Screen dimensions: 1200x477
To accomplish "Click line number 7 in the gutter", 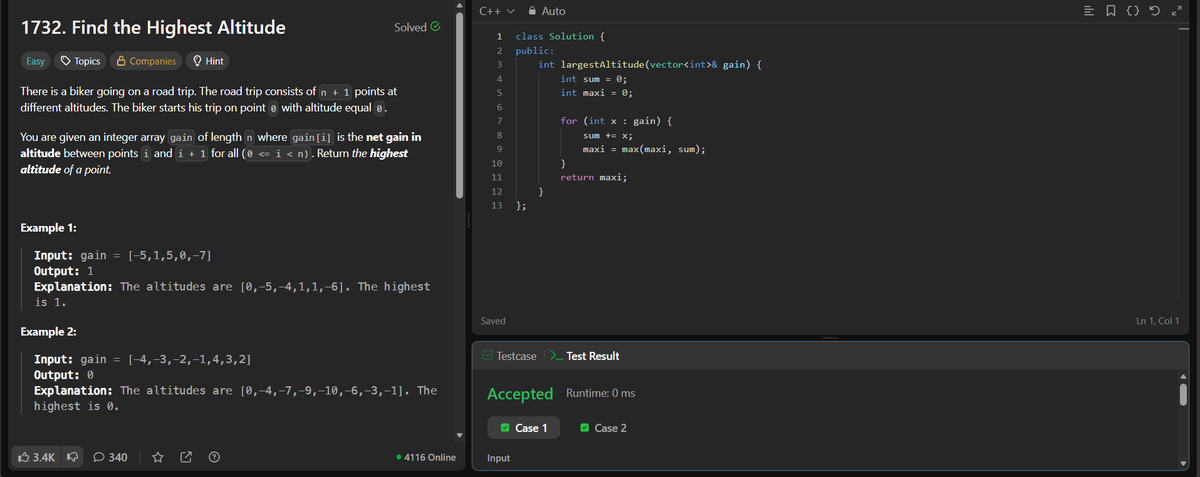I will click(x=498, y=120).
